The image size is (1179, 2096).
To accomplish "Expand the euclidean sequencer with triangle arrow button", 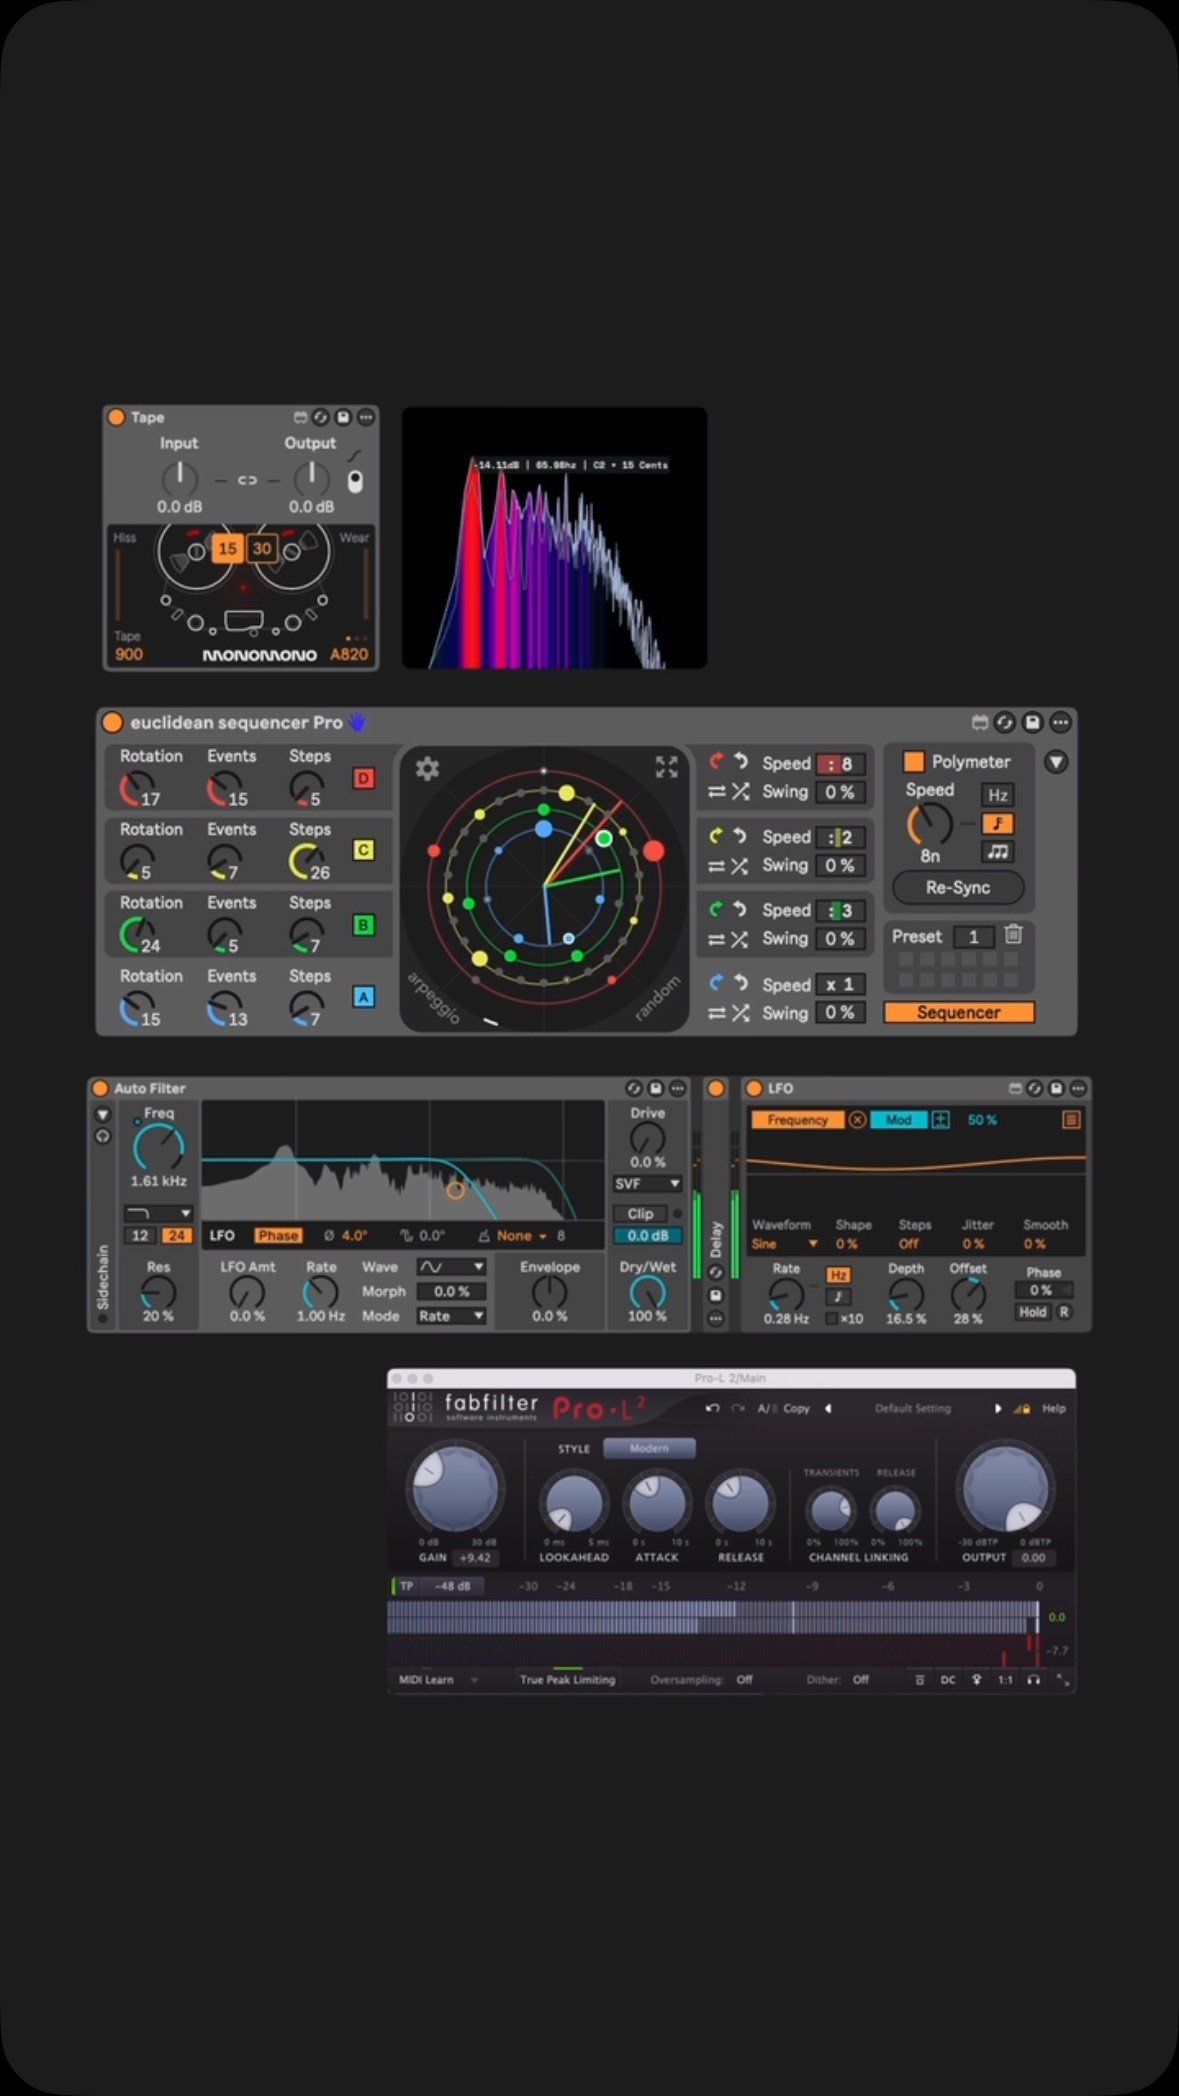I will 1056,762.
